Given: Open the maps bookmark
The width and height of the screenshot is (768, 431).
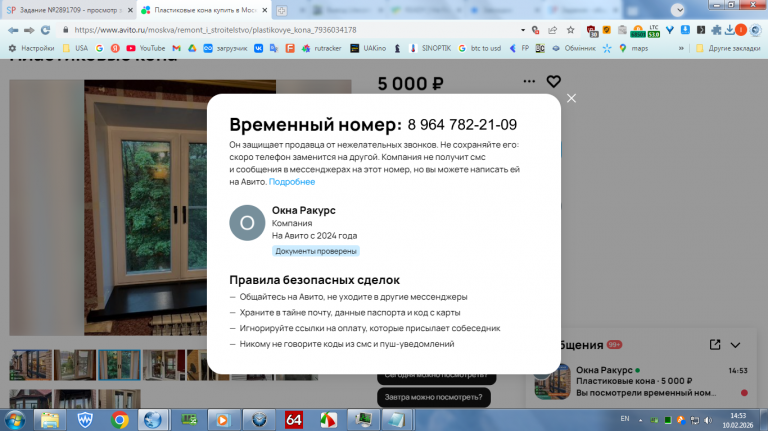Looking at the screenshot, I should click(x=633, y=48).
